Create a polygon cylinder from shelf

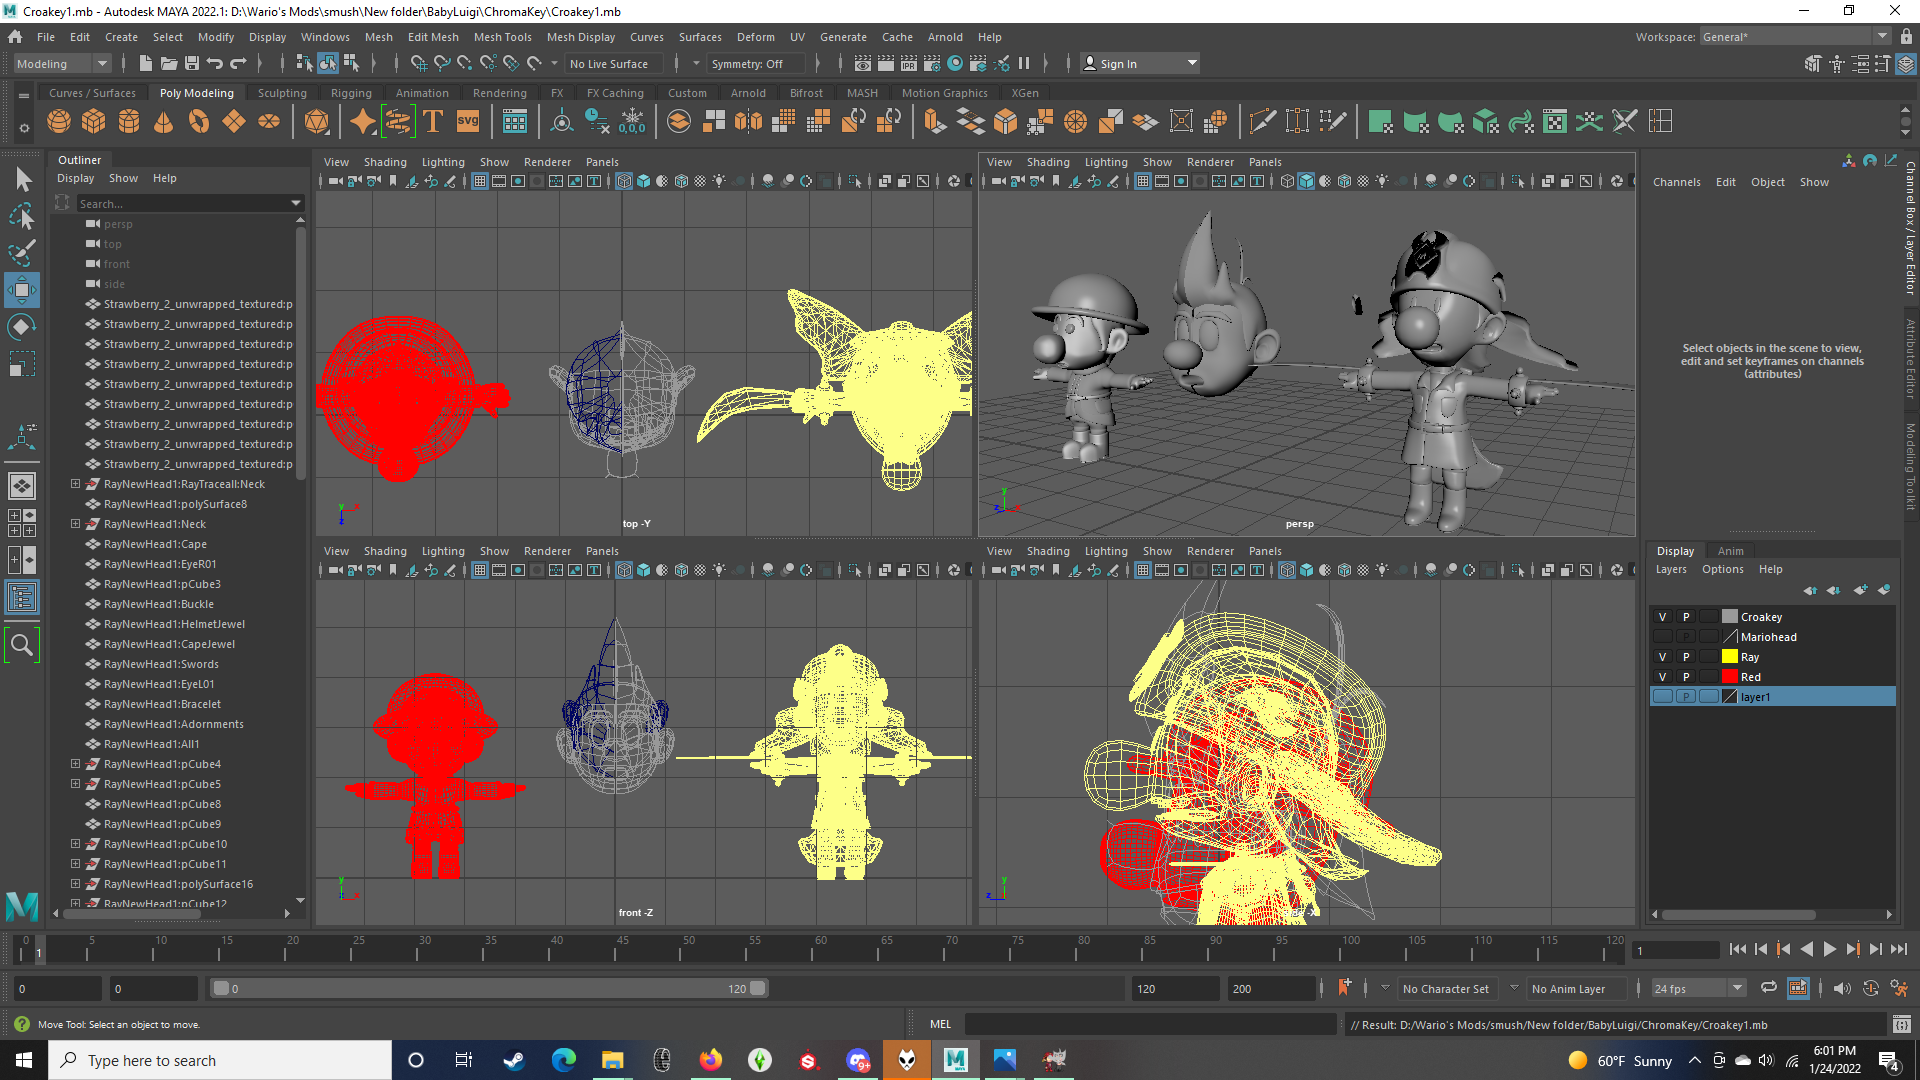coord(129,122)
